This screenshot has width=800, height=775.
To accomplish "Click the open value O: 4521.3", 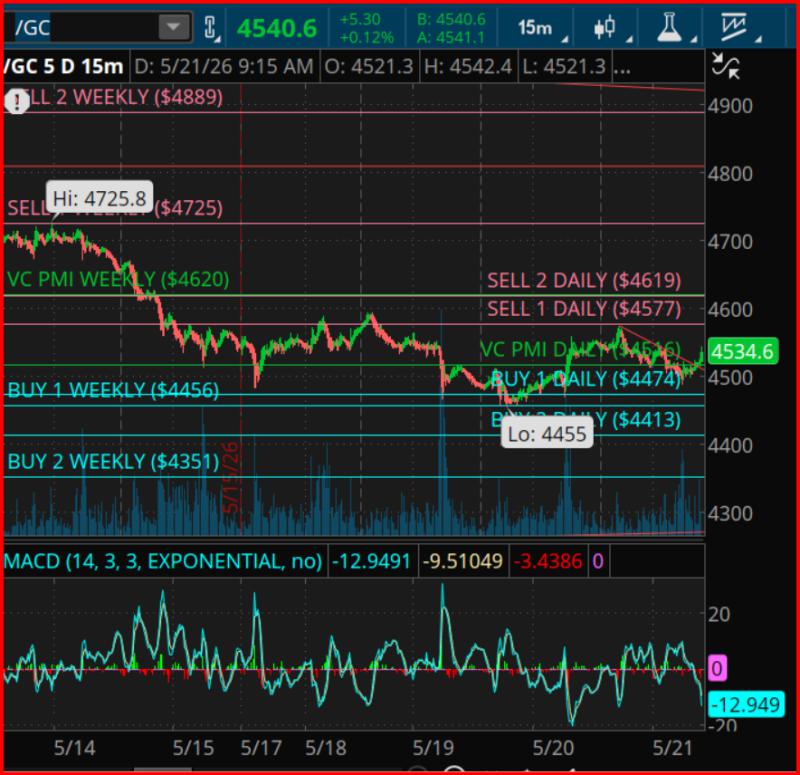I will [369, 66].
